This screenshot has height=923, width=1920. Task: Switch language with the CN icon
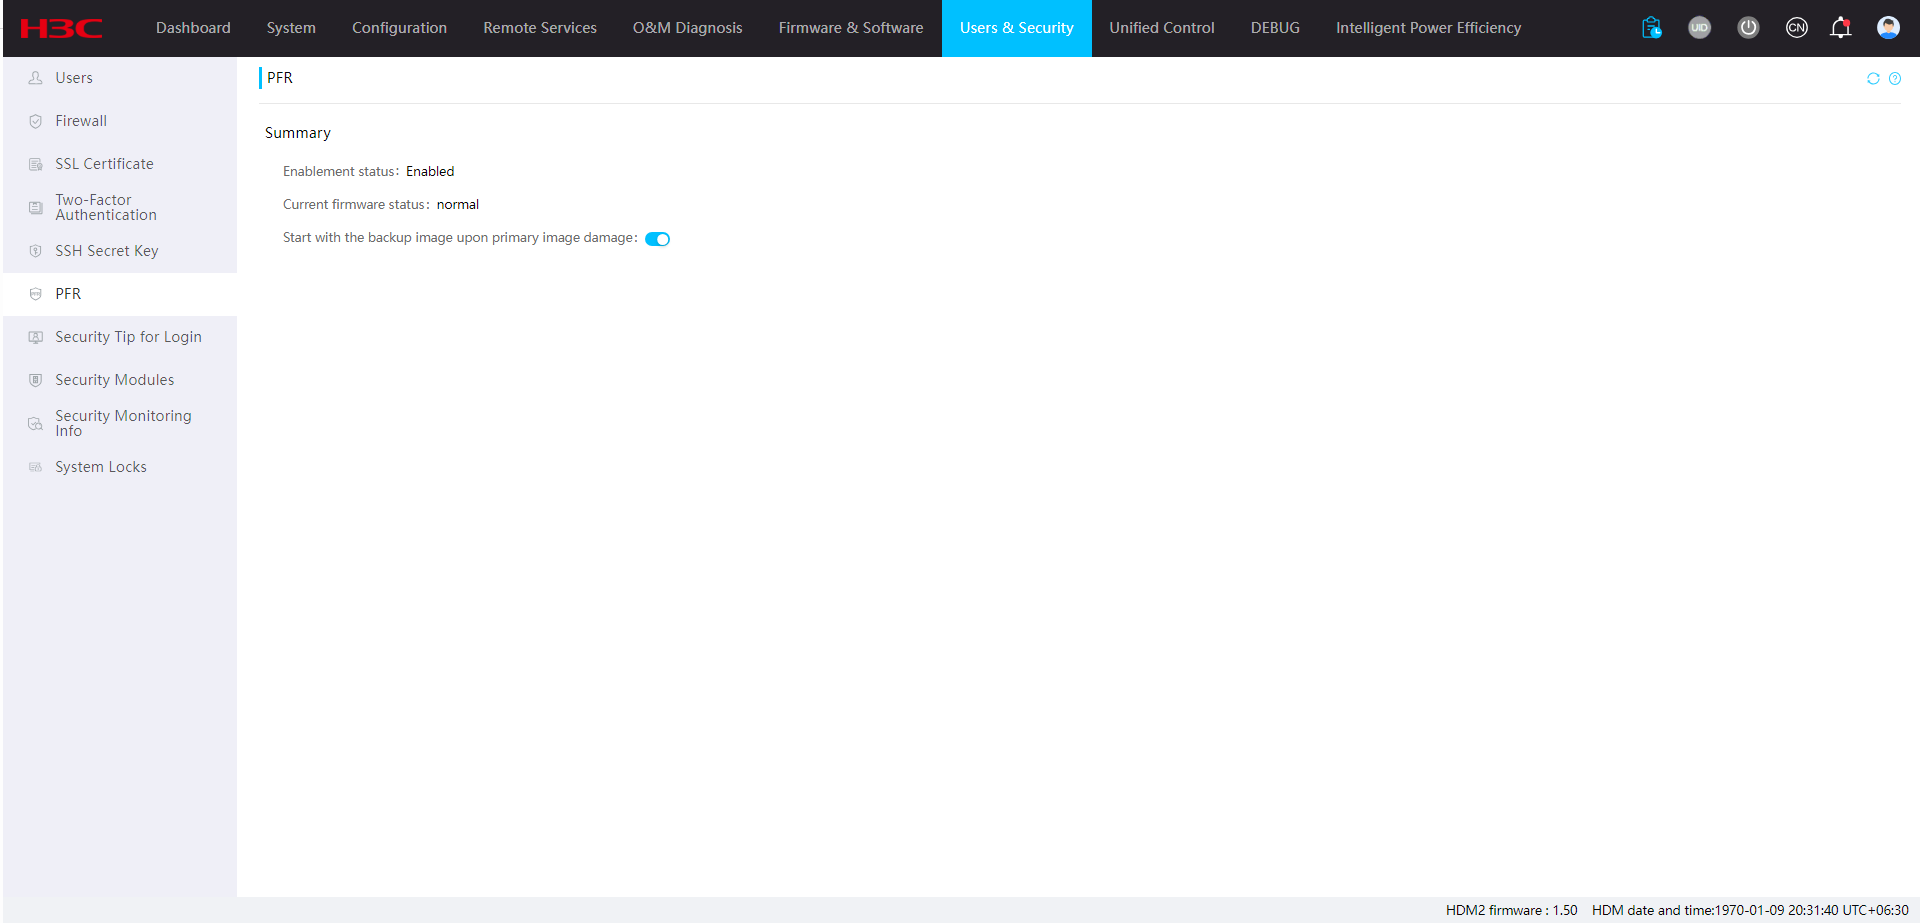pos(1796,28)
